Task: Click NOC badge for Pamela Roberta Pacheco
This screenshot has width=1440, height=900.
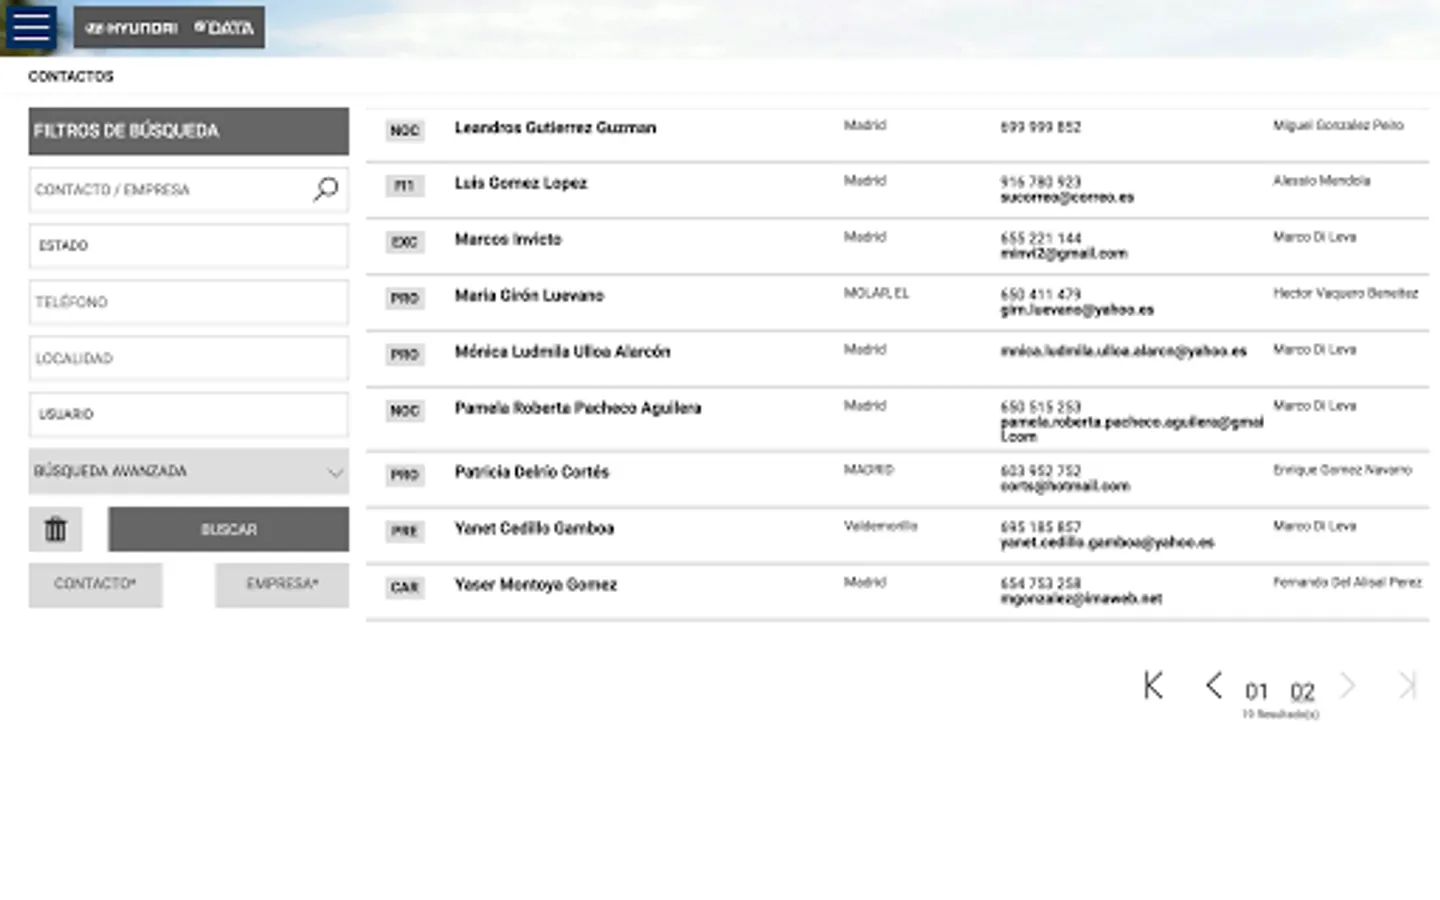Action: click(405, 411)
